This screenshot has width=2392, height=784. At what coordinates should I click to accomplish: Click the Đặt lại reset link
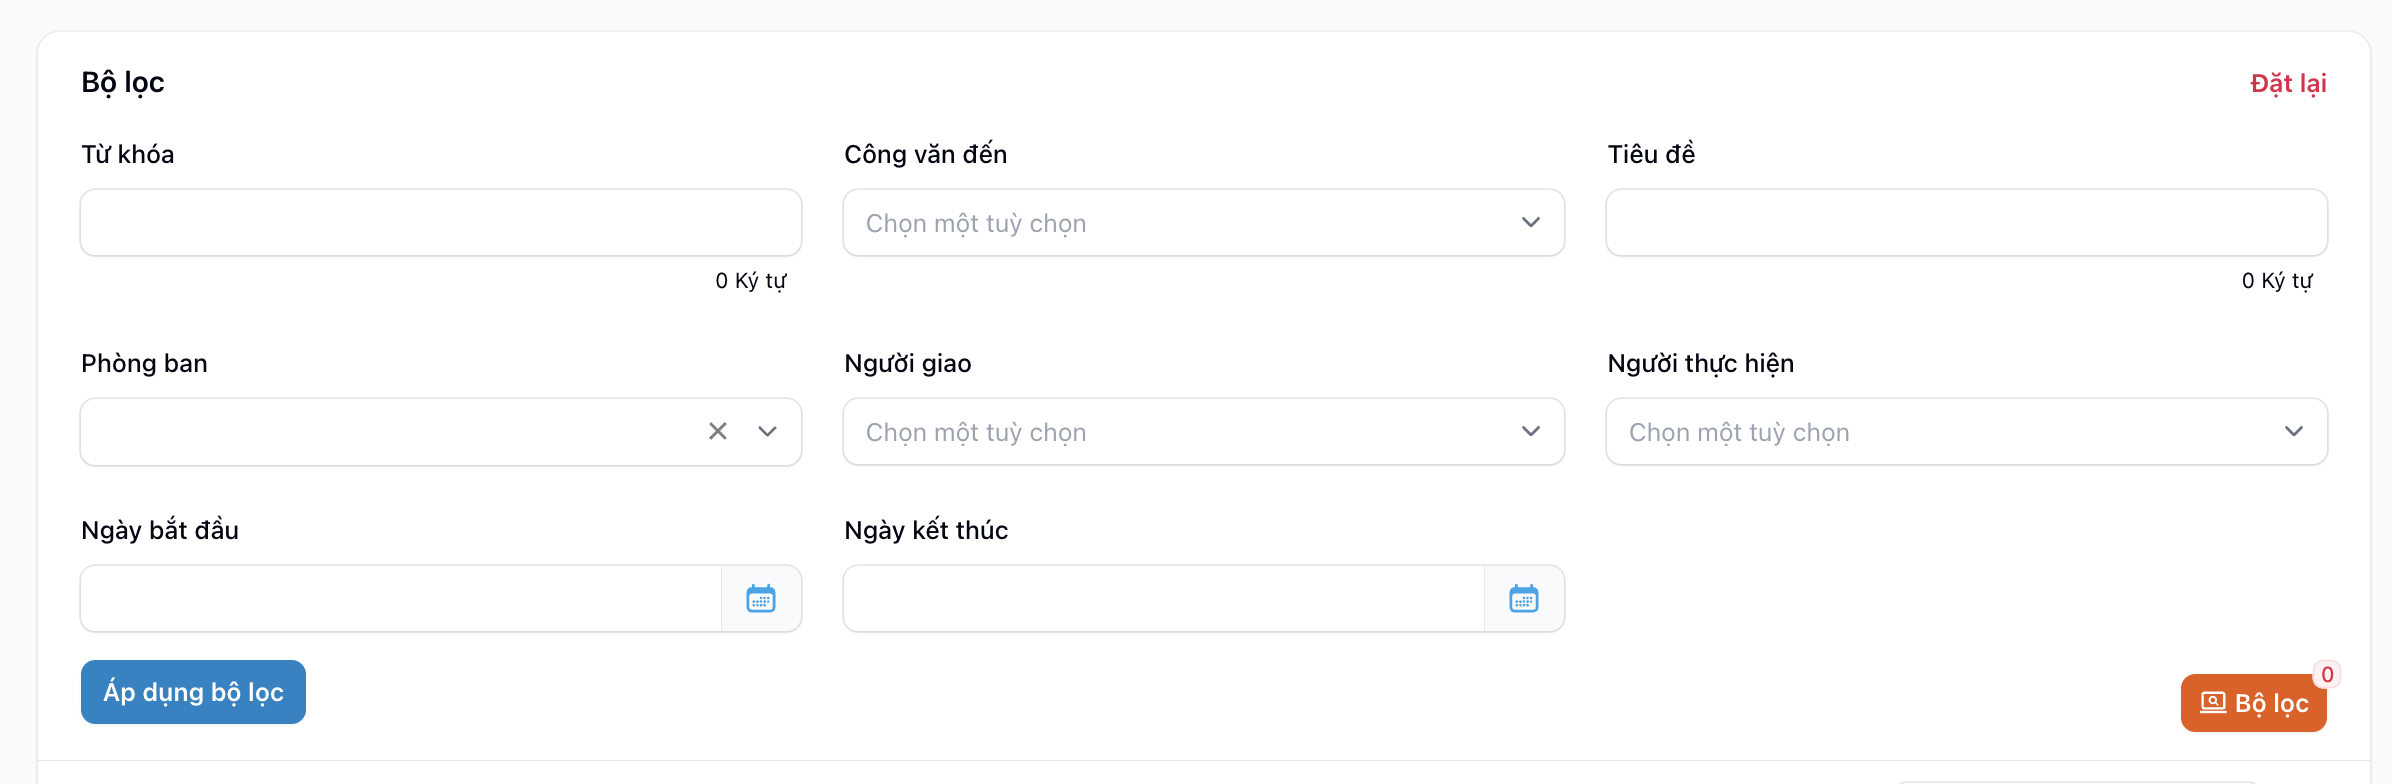tap(2288, 83)
